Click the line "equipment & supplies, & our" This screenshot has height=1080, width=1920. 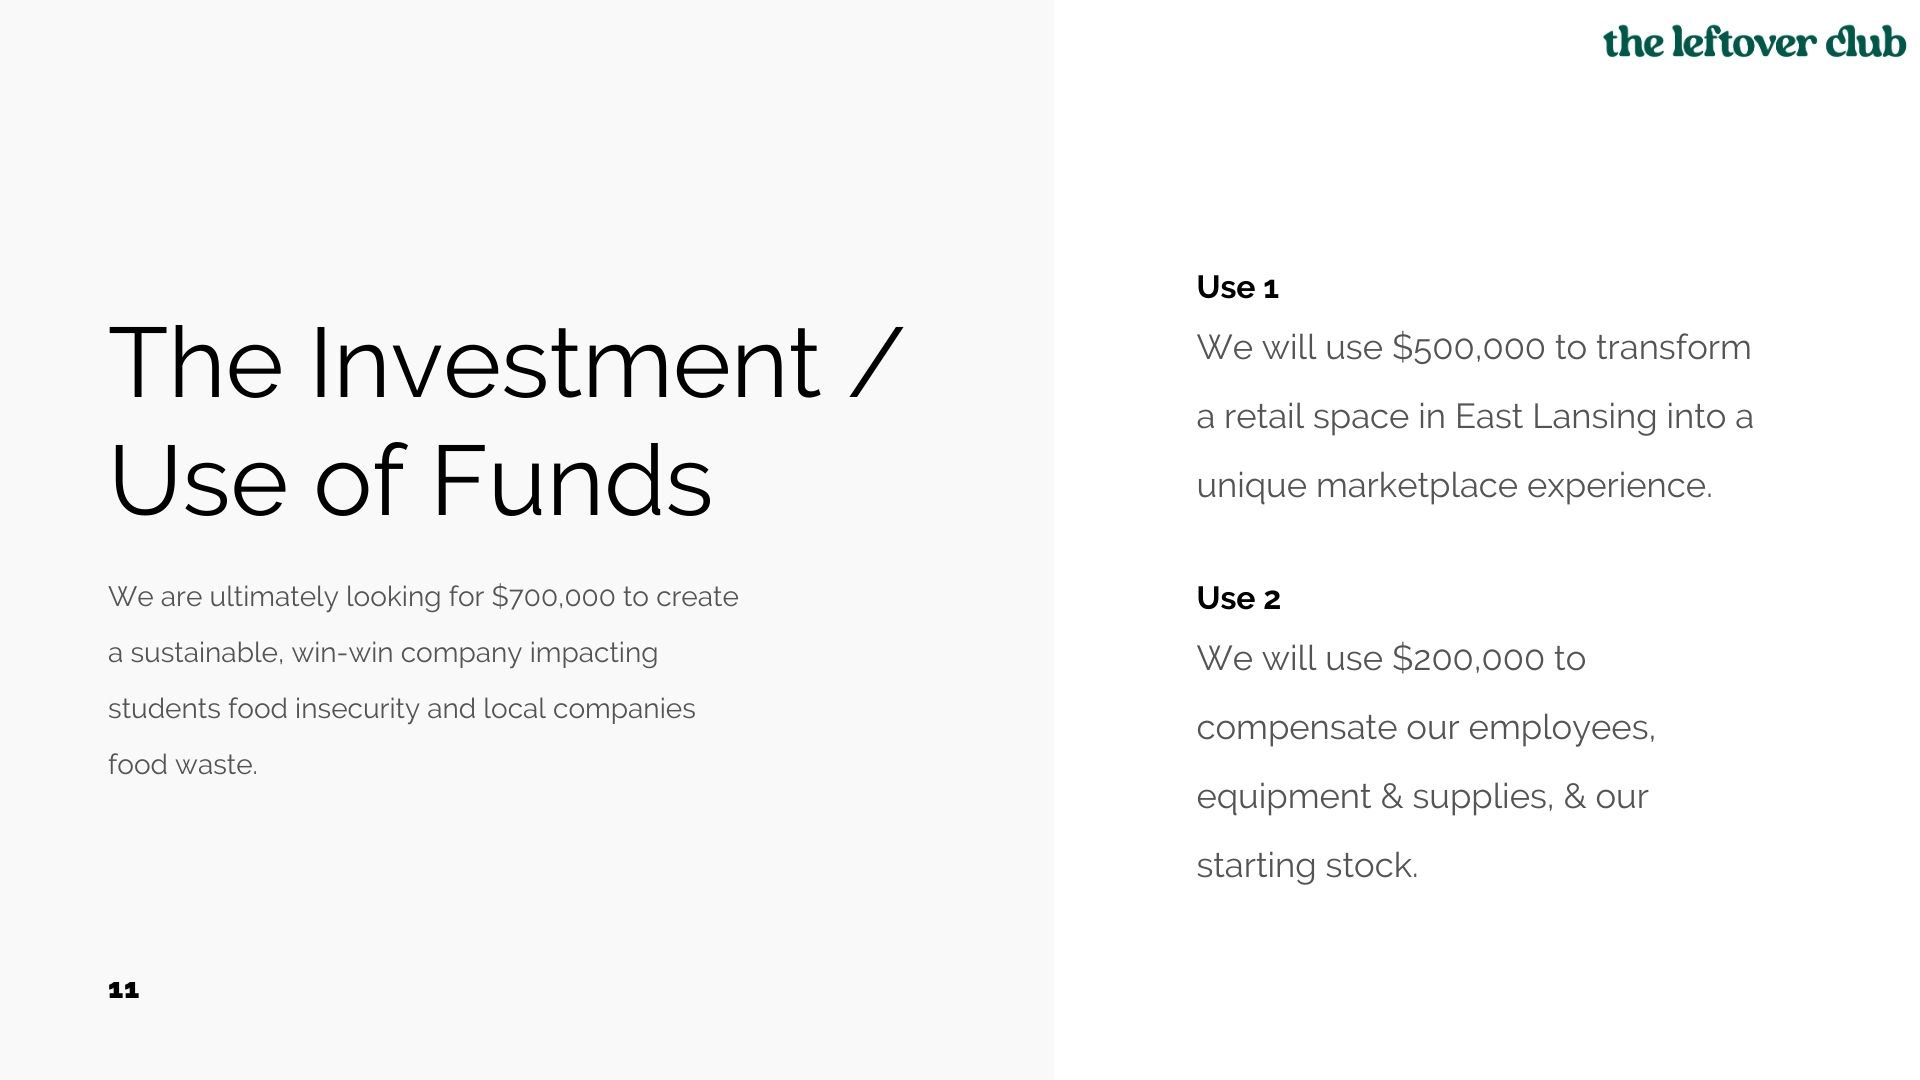point(1421,797)
